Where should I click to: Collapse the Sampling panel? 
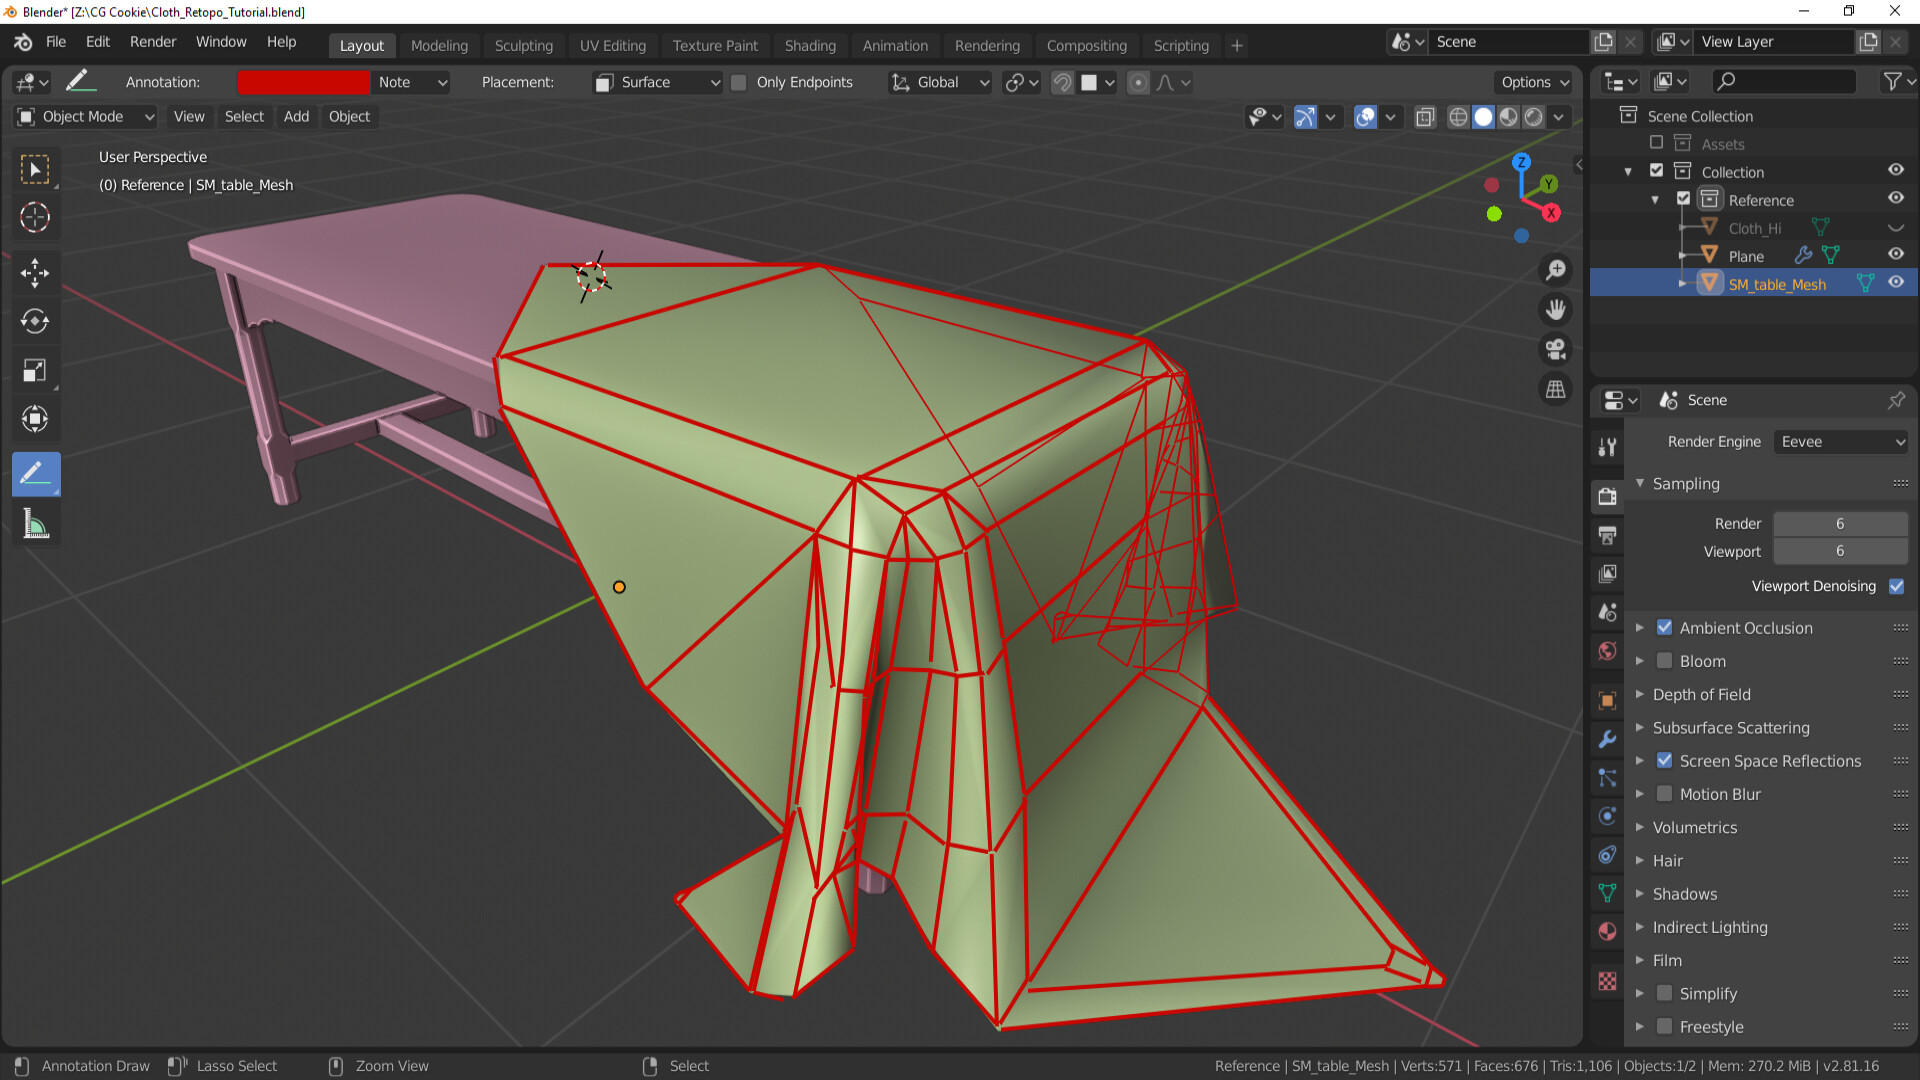click(1640, 483)
